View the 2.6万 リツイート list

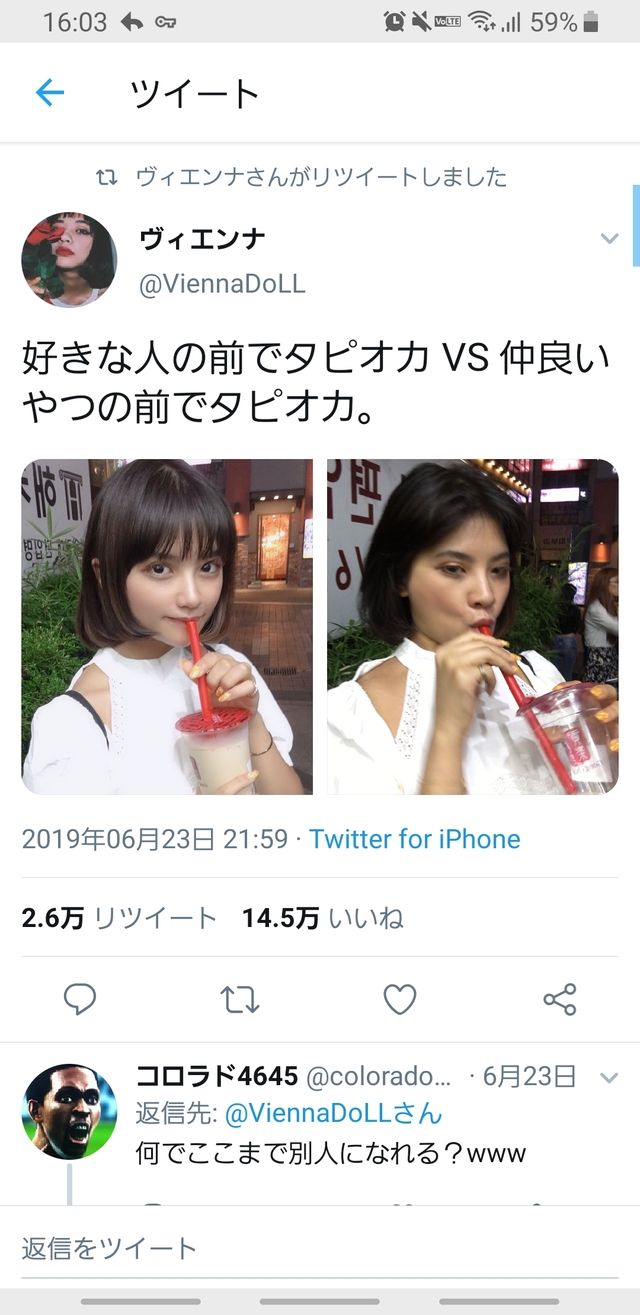(119, 918)
